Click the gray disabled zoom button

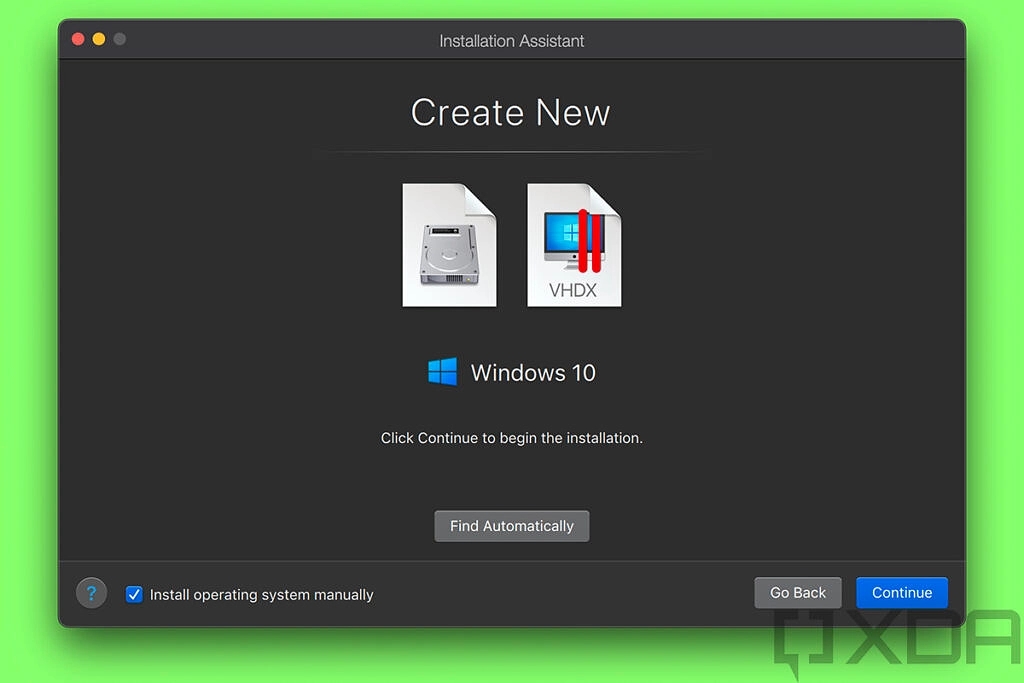(120, 39)
